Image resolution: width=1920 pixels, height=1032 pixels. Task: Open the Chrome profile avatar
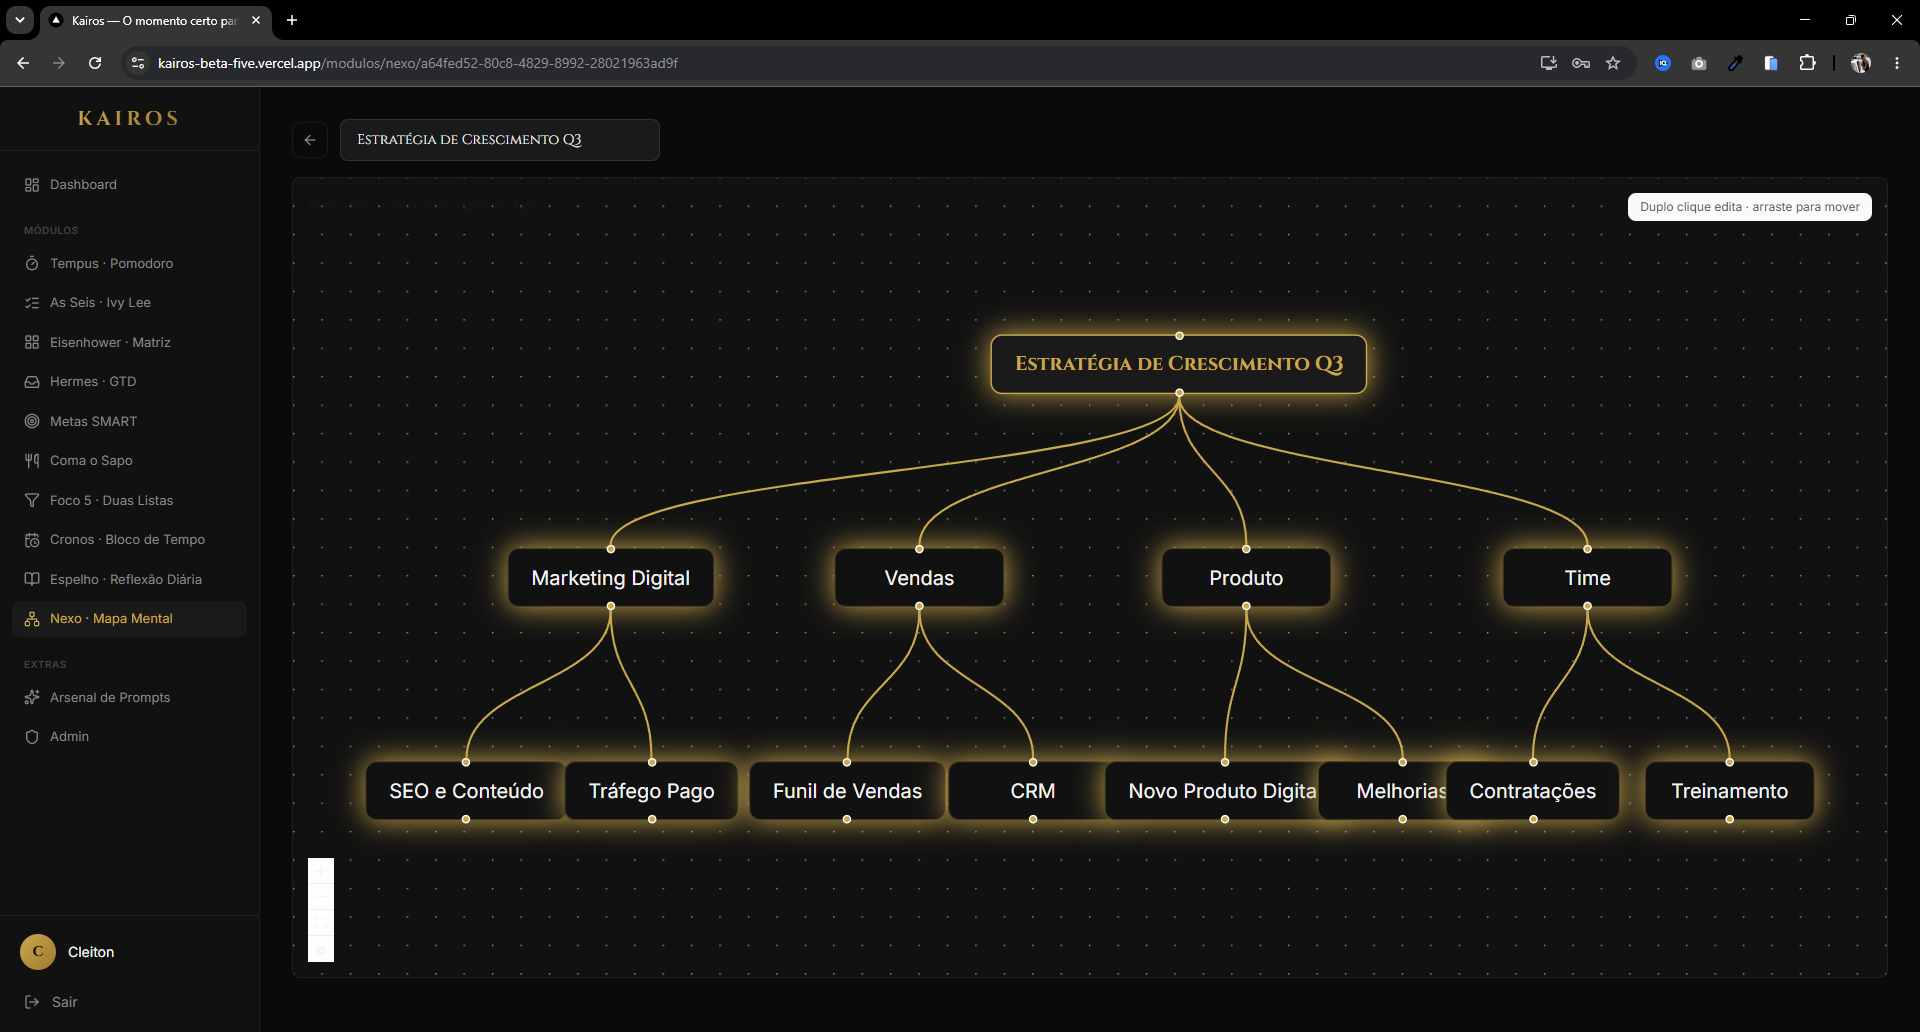pyautogui.click(x=1861, y=63)
